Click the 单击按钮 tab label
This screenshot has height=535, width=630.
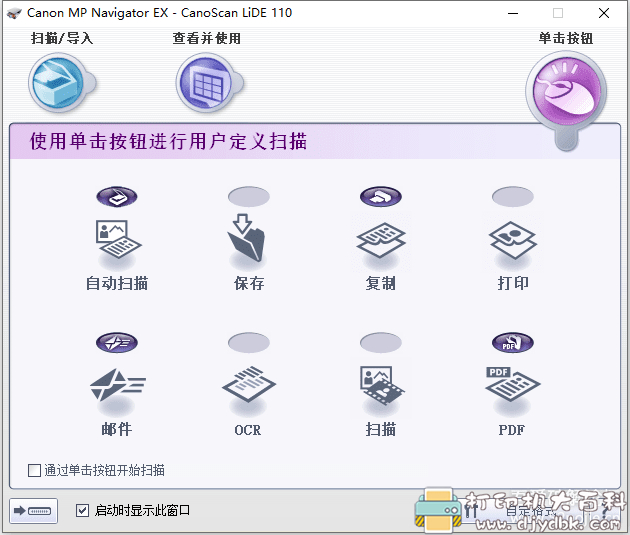pos(566,39)
